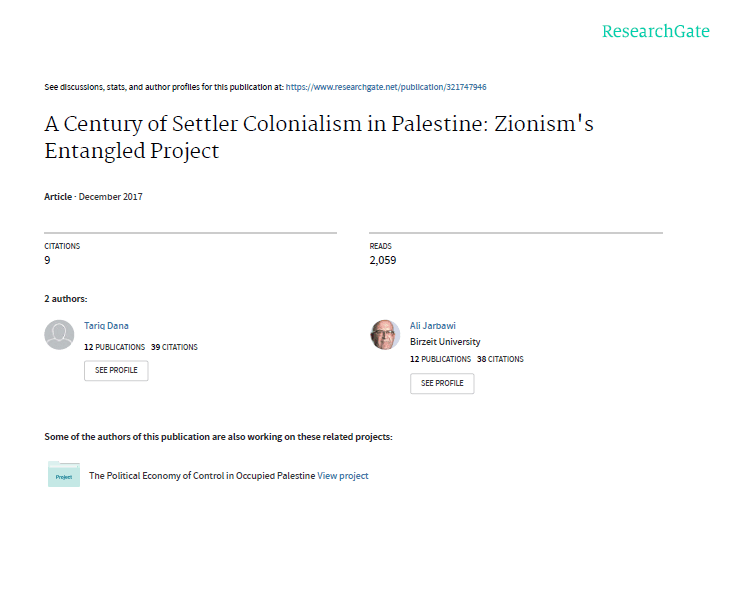Open the researchgate.net publication URL link
The height and width of the screenshot is (593, 739).
point(386,87)
